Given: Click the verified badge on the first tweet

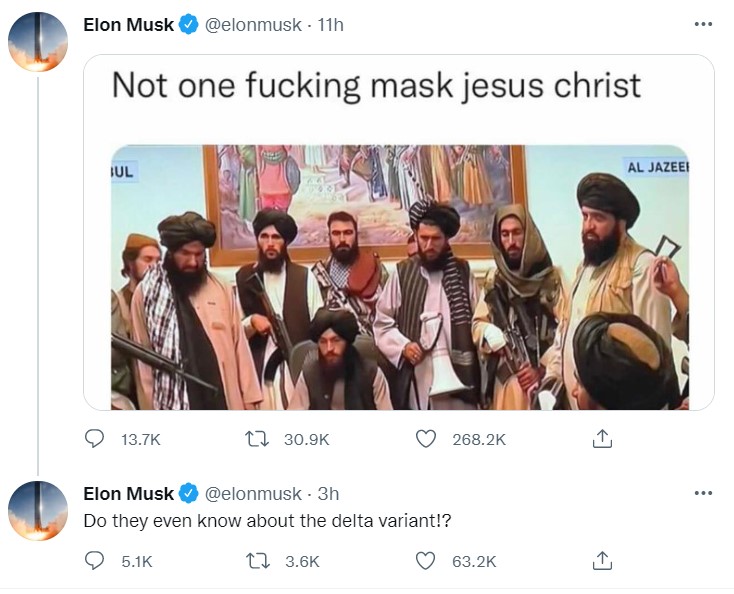Looking at the screenshot, I should coord(188,25).
